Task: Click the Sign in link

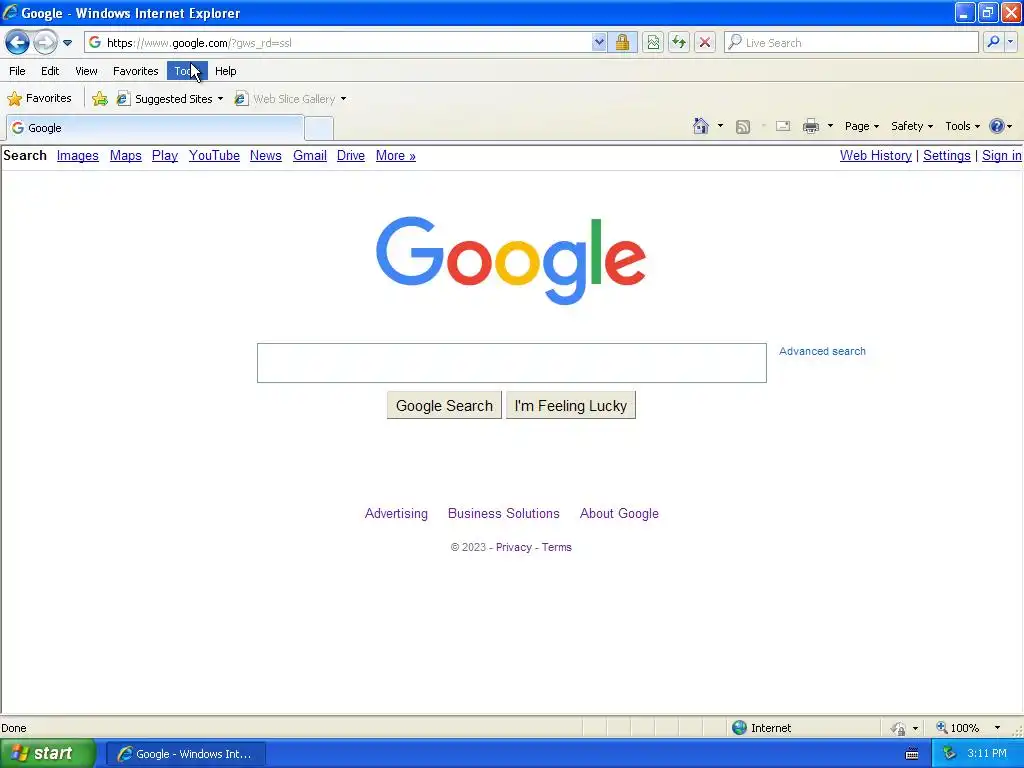Action: 1001,155
